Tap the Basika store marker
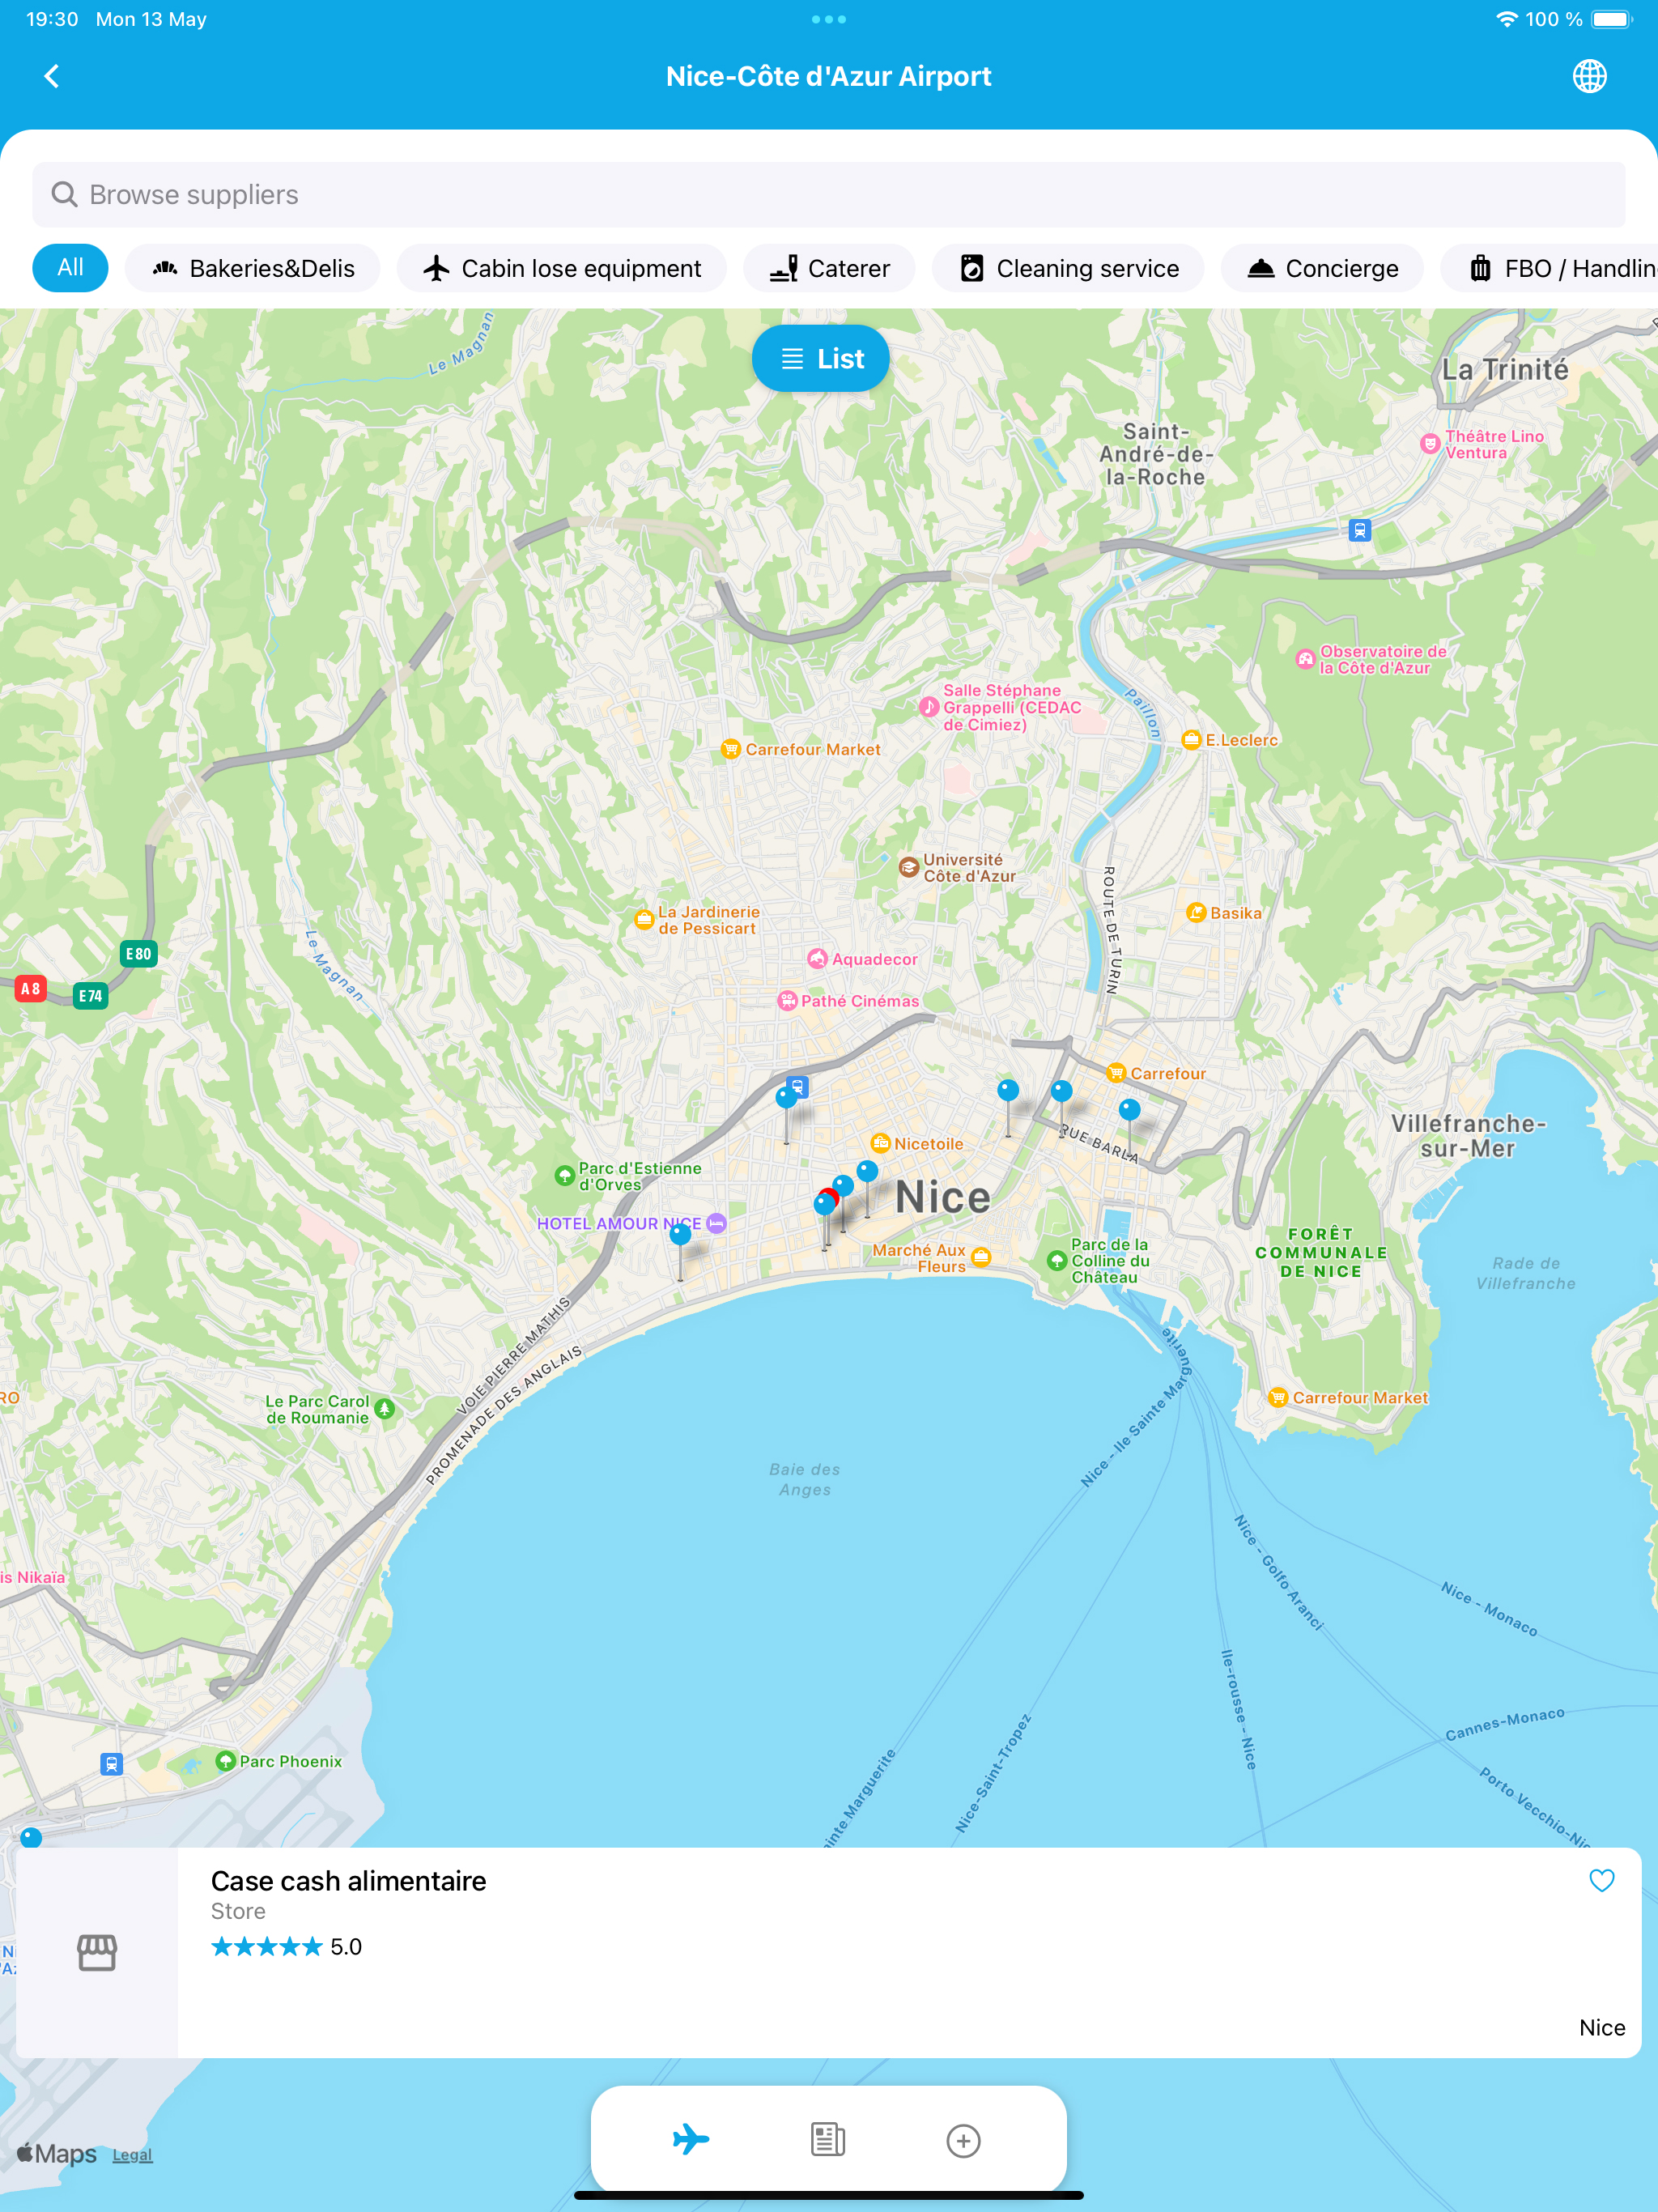Image resolution: width=1658 pixels, height=2212 pixels. 1196,913
